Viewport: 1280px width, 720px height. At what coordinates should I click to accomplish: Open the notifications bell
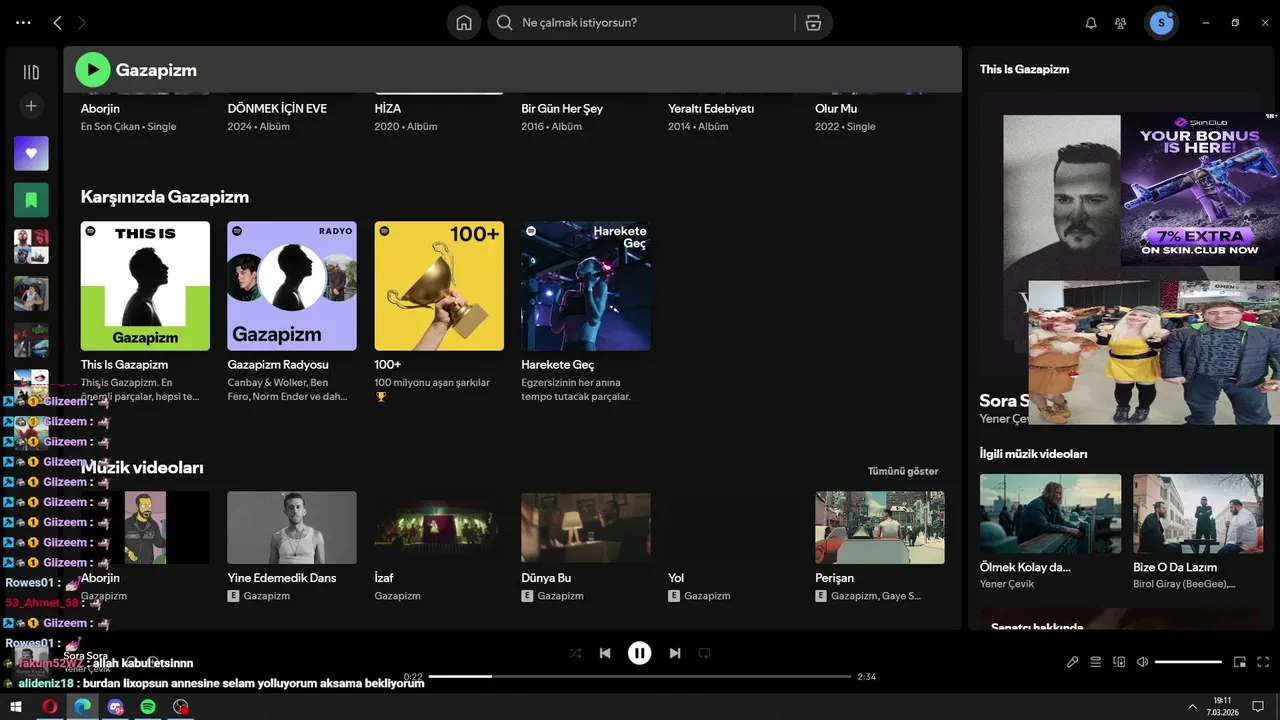pyautogui.click(x=1091, y=22)
